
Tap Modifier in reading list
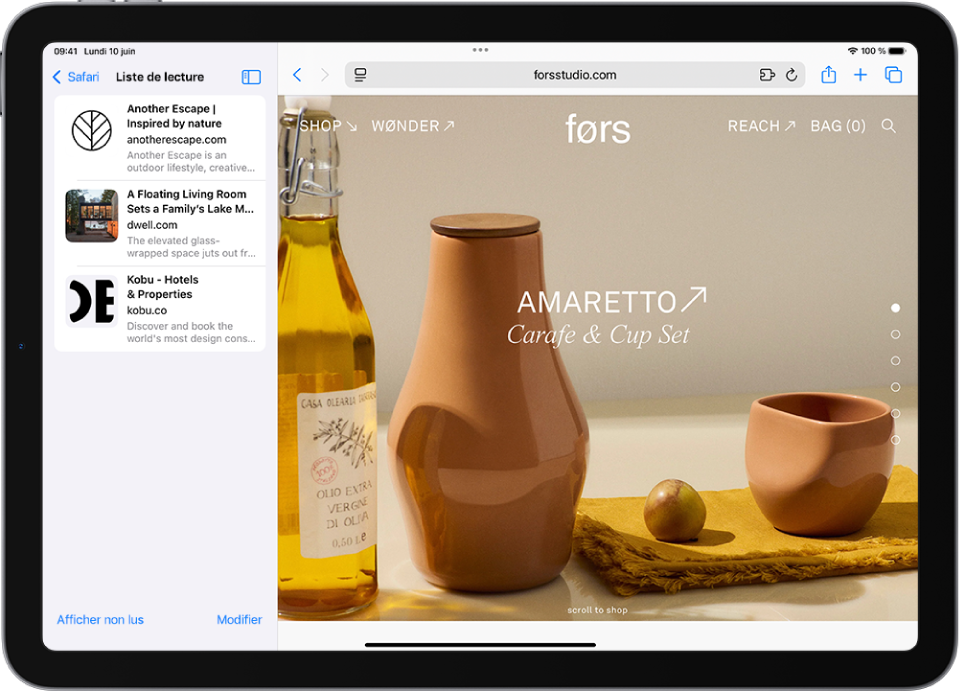(x=239, y=620)
